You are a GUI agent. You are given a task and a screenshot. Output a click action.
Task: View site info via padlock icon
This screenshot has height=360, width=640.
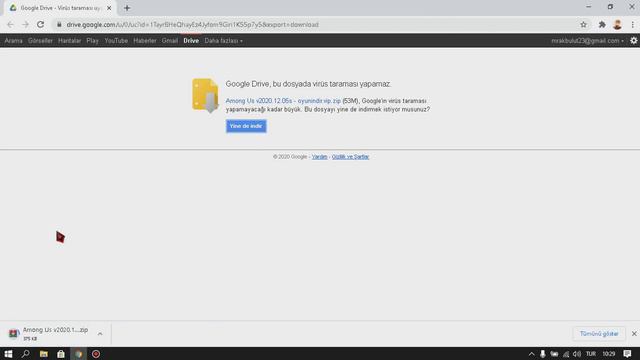pos(59,24)
